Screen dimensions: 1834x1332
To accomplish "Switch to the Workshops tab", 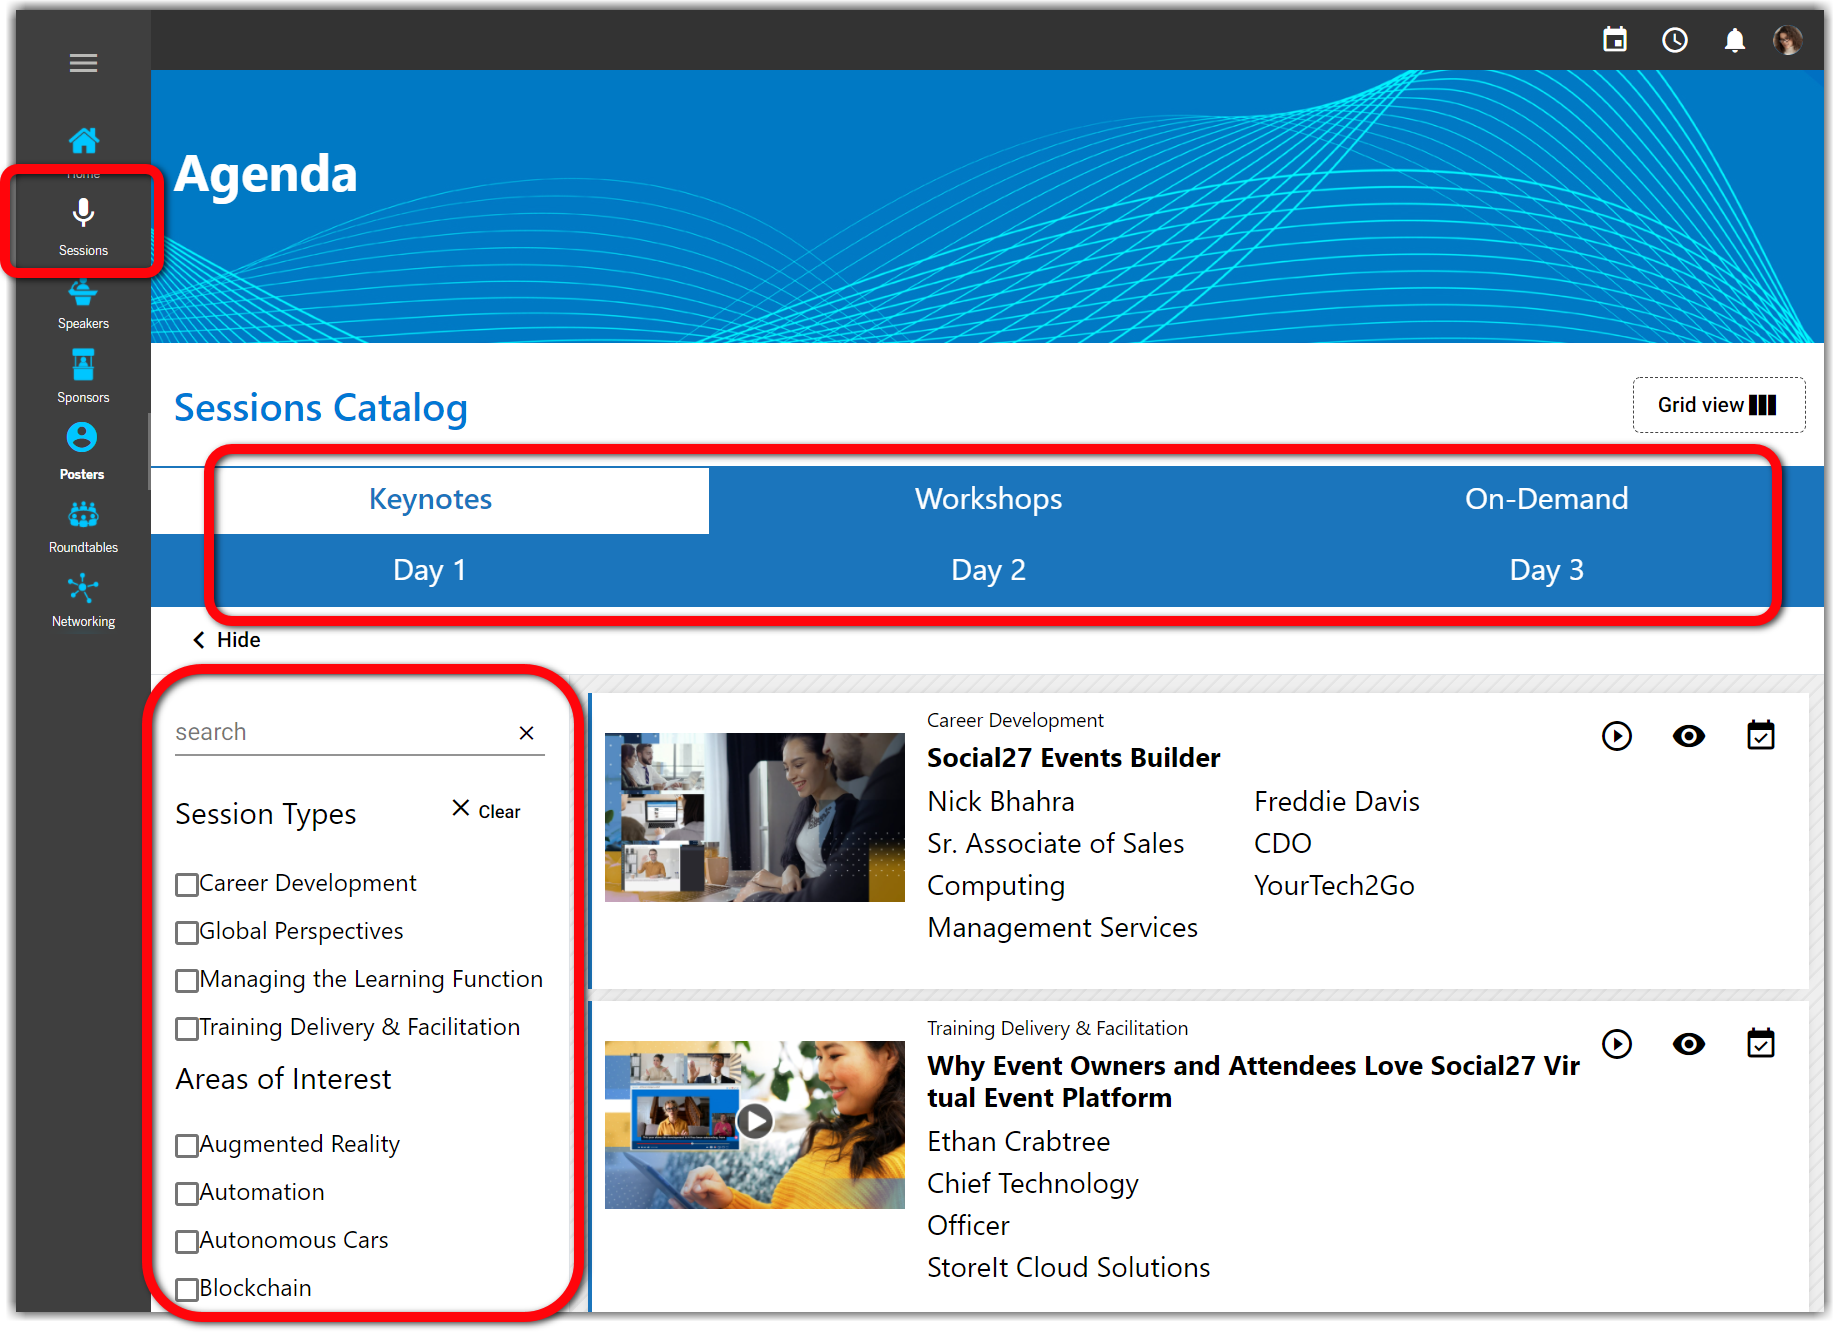I will click(988, 499).
